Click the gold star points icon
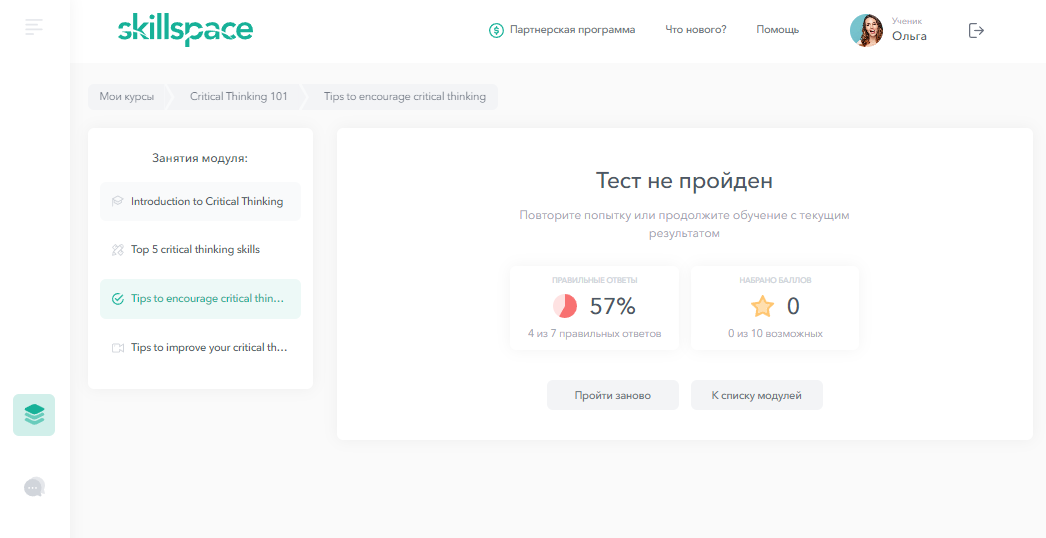This screenshot has height=538, width=1046. (x=762, y=306)
